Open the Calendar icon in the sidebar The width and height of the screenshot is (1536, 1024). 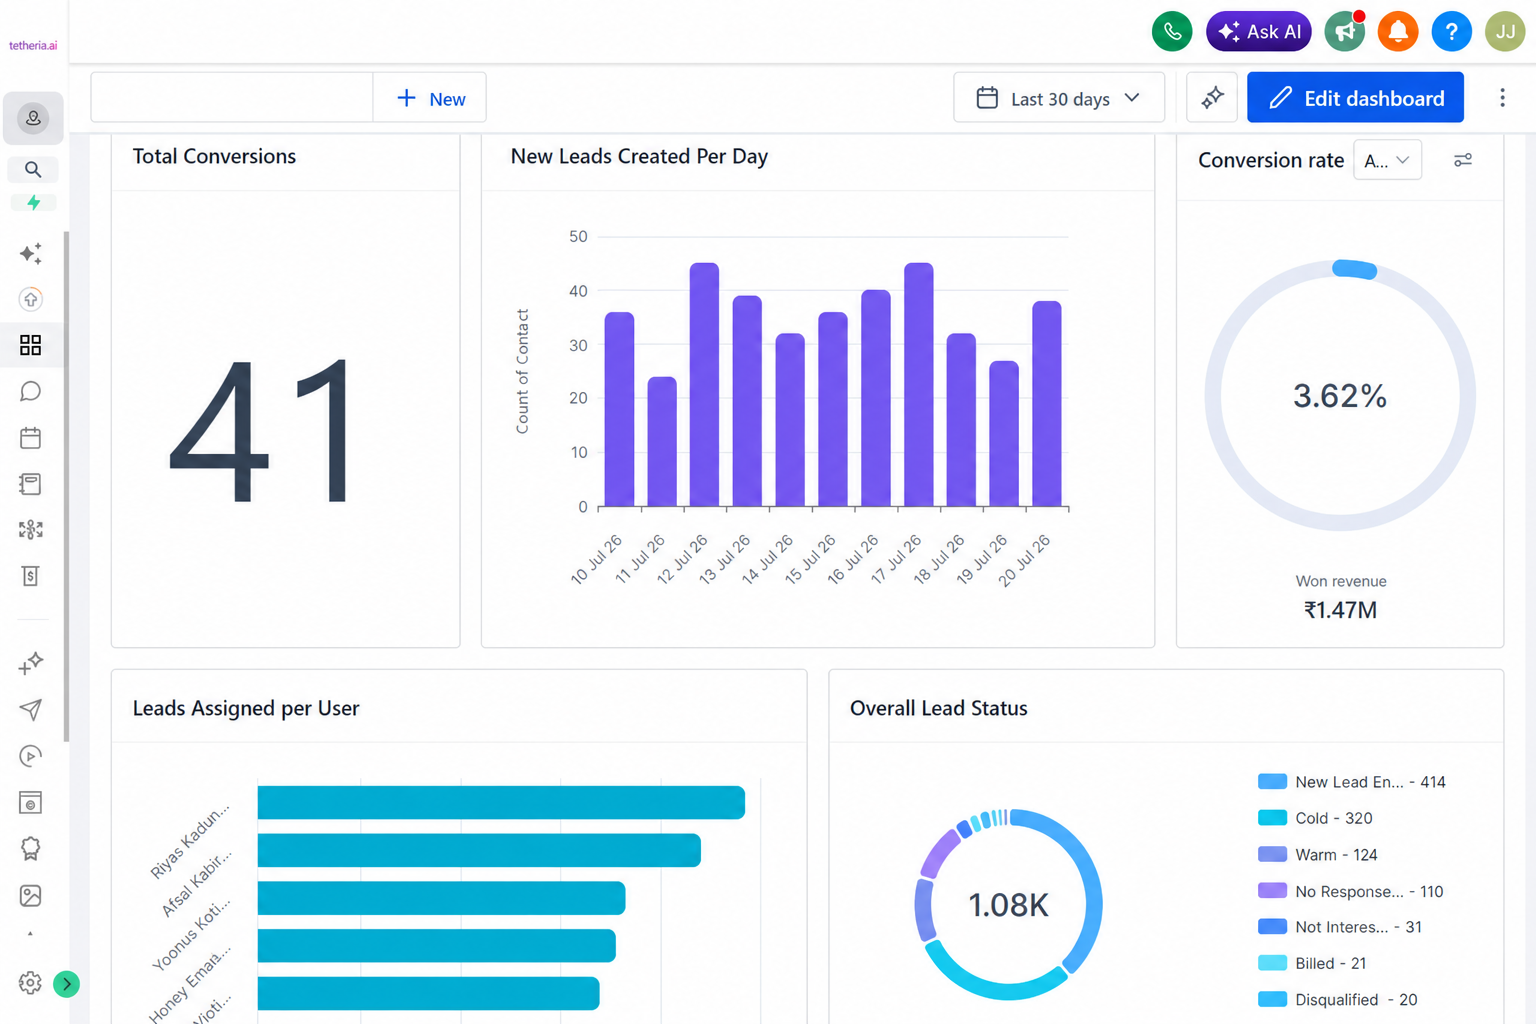(31, 437)
